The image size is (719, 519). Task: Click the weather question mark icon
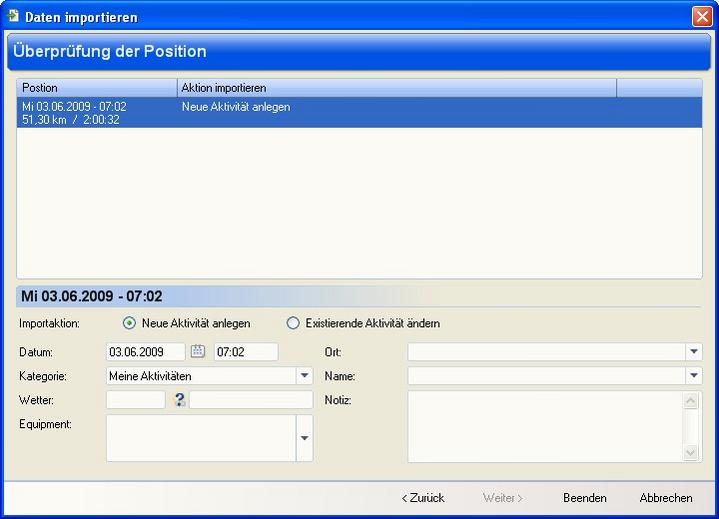click(x=179, y=400)
